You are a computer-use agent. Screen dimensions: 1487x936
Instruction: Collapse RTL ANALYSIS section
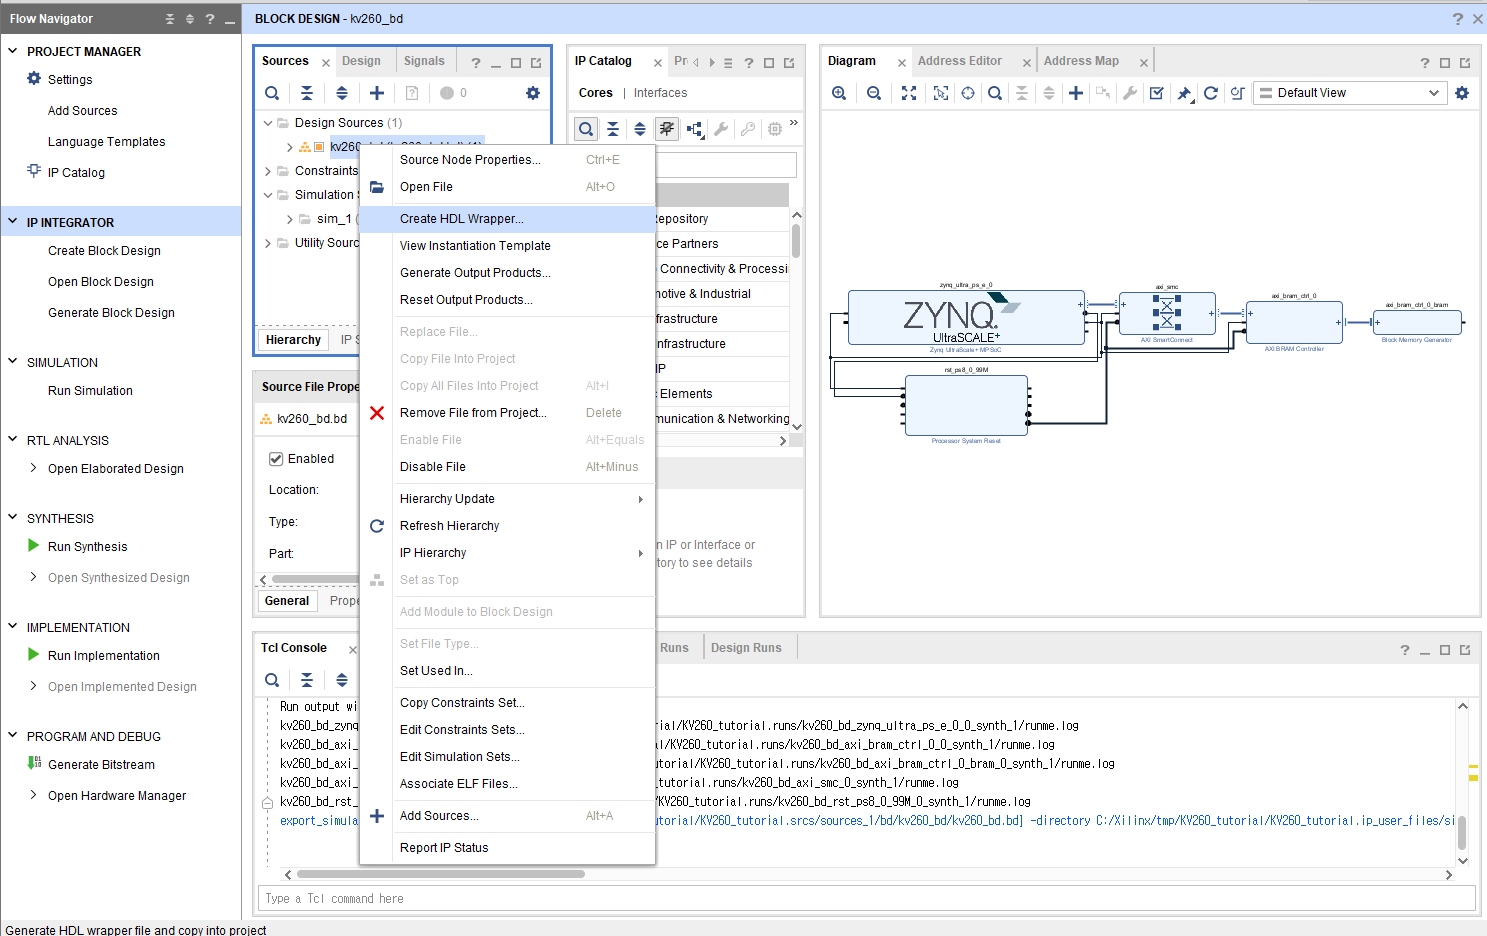[x=13, y=440]
